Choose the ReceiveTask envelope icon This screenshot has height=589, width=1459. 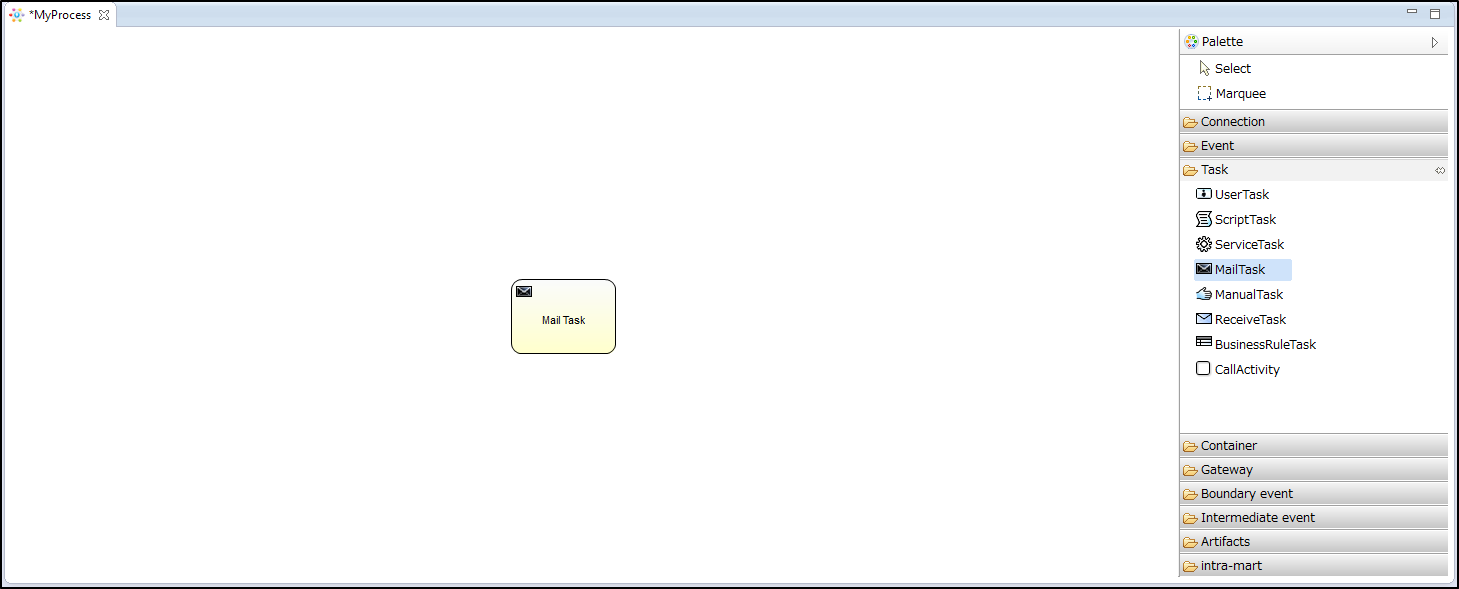point(1204,319)
